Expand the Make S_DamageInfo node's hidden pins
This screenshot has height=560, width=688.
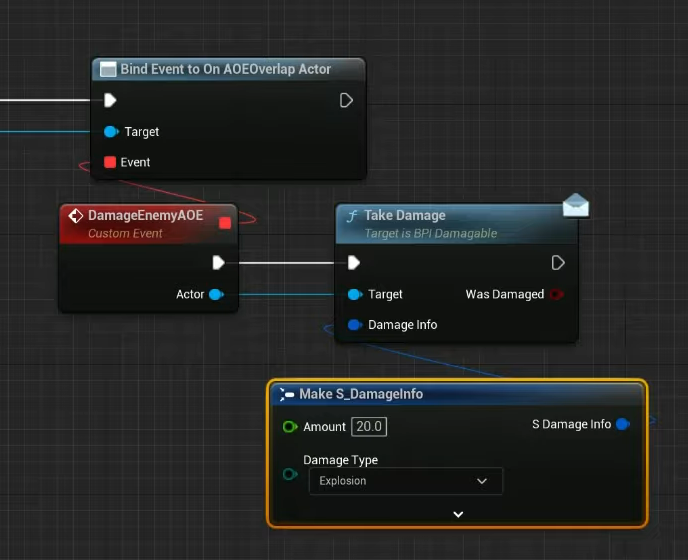[x=458, y=514]
